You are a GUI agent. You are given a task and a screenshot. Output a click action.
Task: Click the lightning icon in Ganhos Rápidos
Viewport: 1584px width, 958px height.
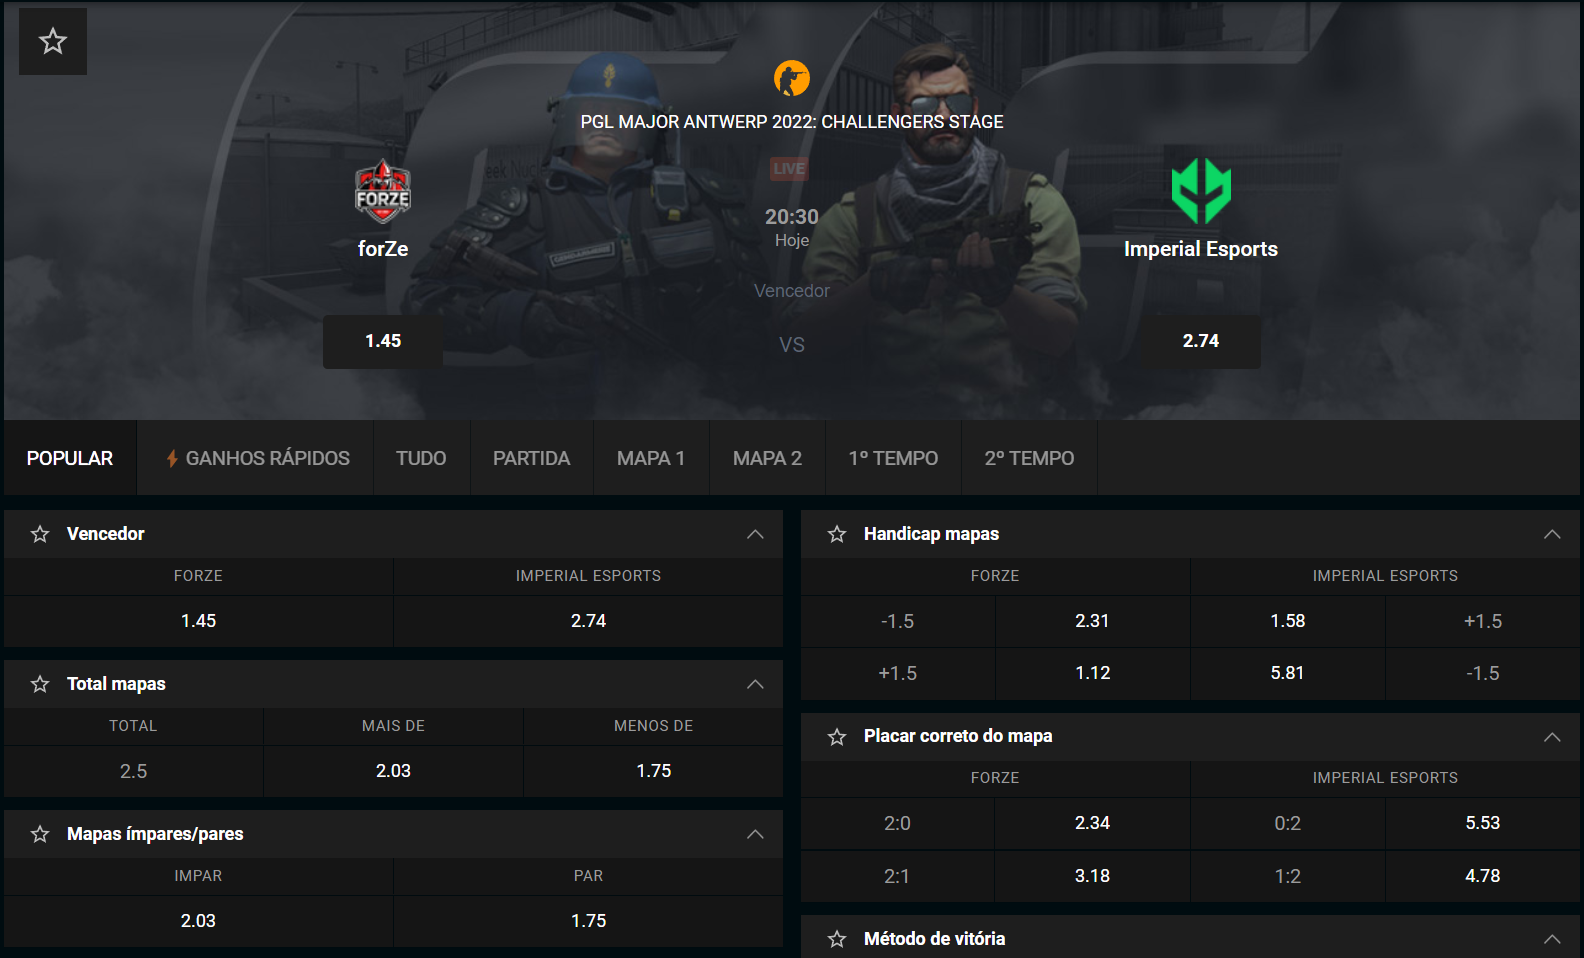172,458
